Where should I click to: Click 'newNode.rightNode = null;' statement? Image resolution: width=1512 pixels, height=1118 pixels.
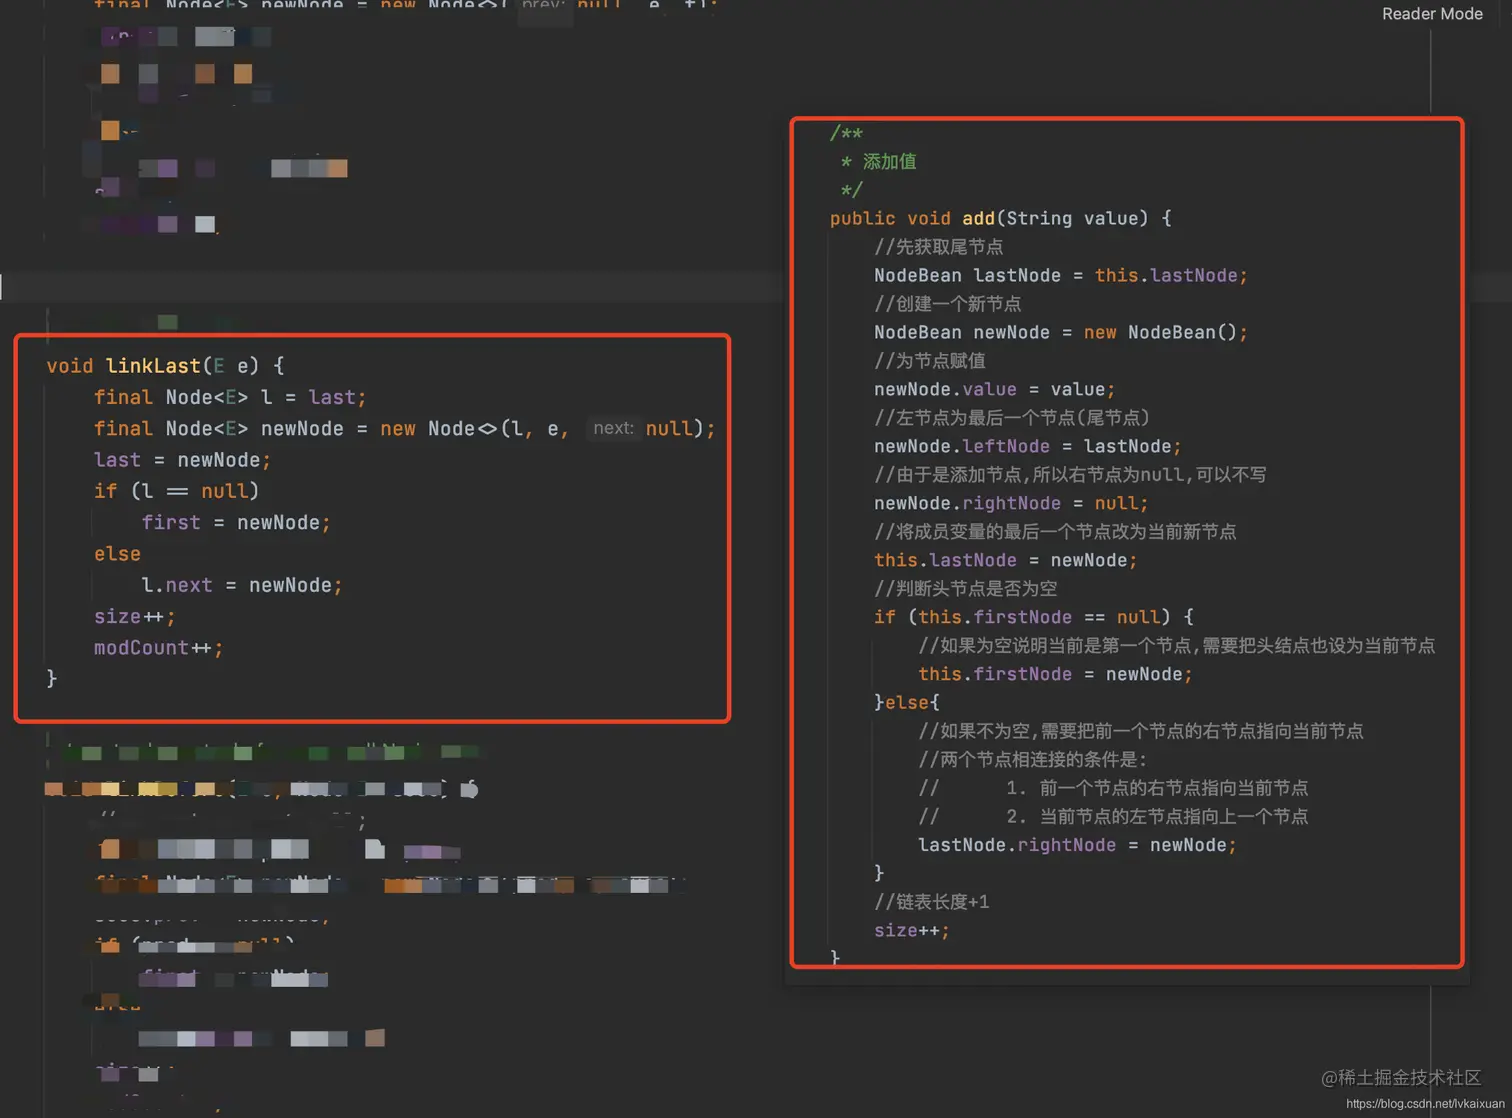coord(1011,503)
